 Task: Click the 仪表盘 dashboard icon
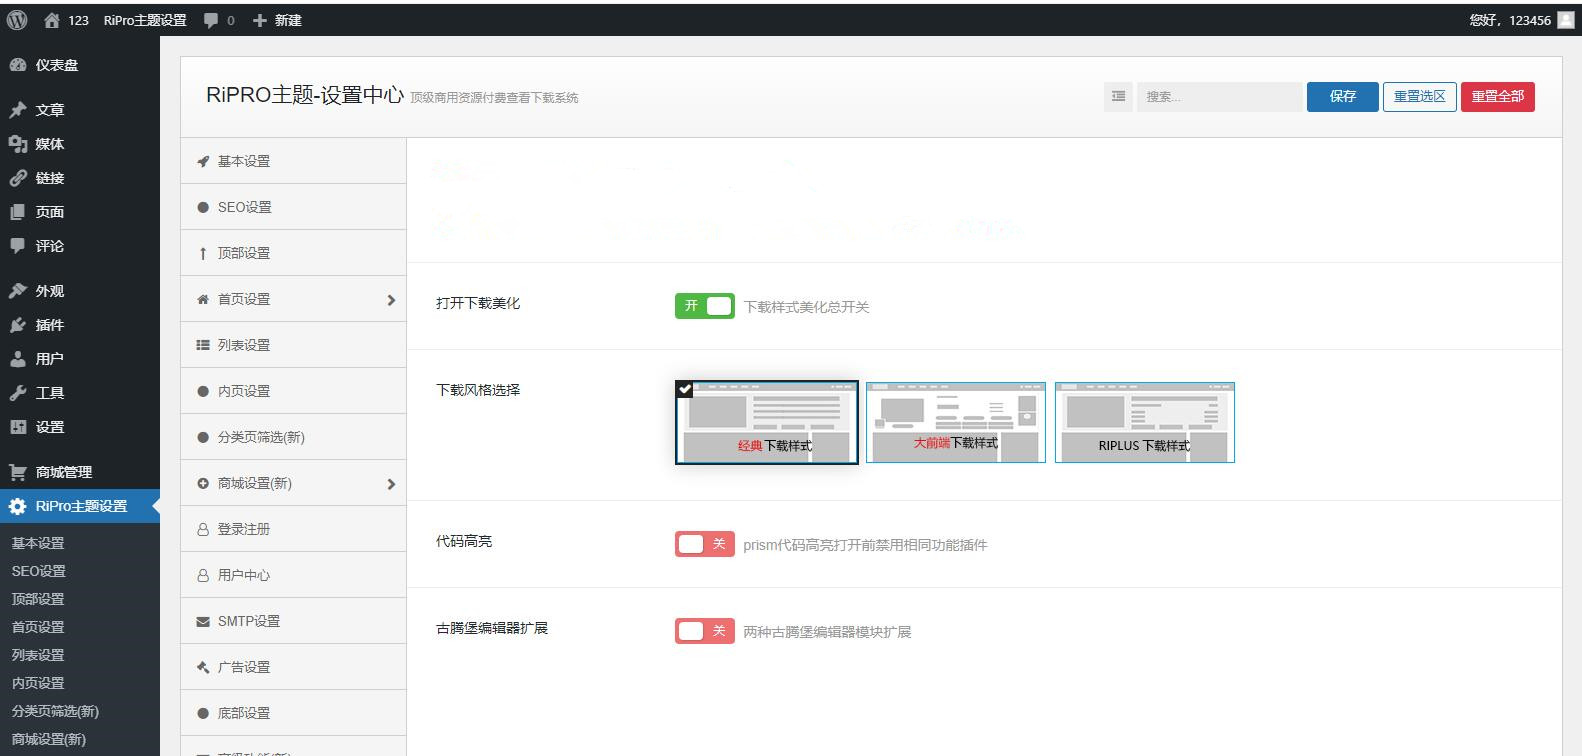pos(18,65)
